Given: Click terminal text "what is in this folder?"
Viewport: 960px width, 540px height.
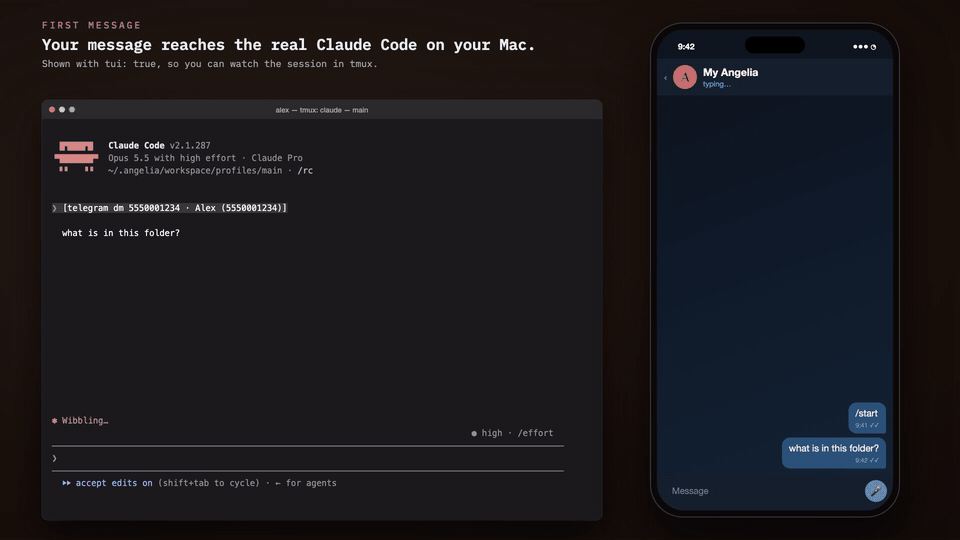Looking at the screenshot, I should (121, 233).
